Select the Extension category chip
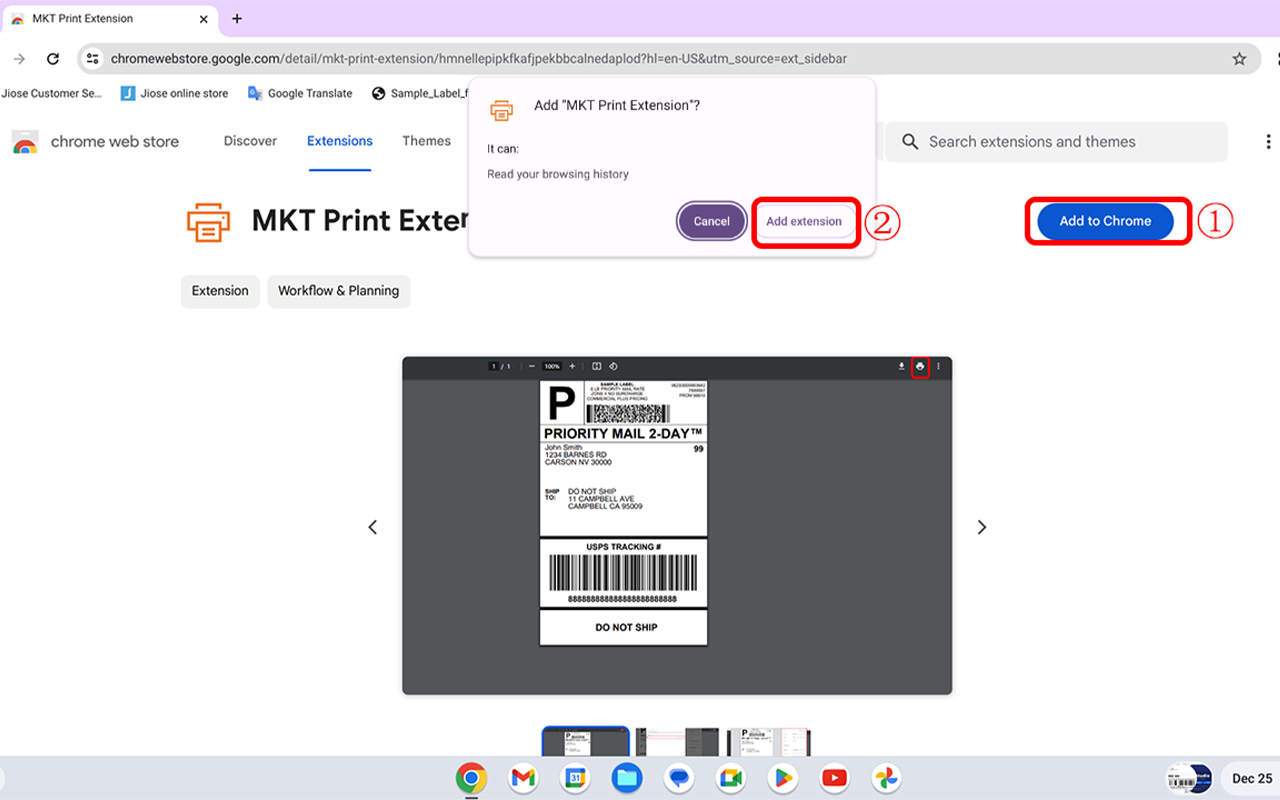The height and width of the screenshot is (800, 1280). [x=220, y=291]
